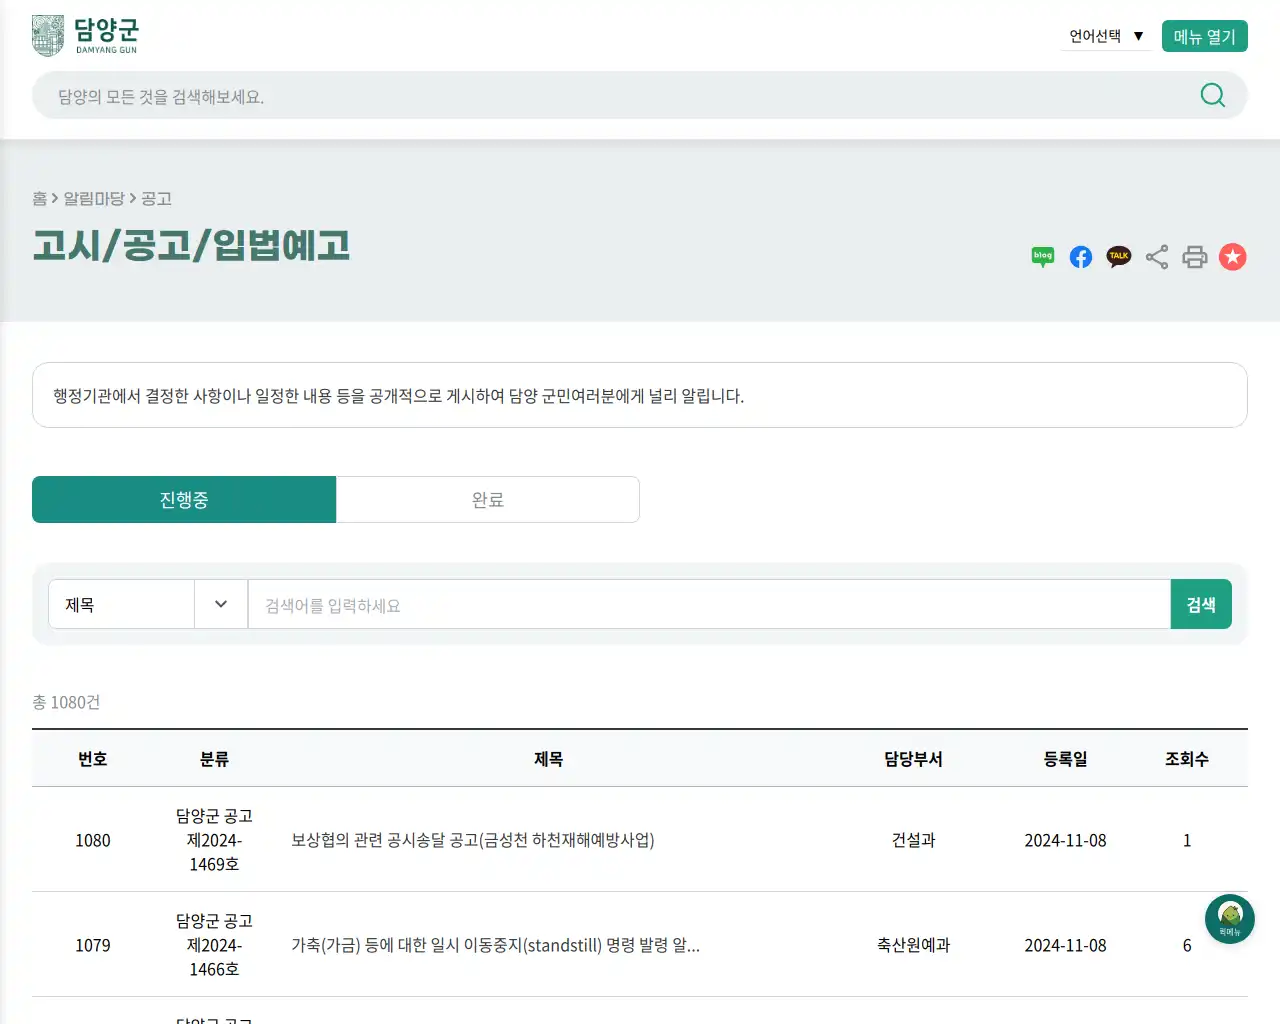Click the Damyang-gun logo emblem
Viewport: 1280px width, 1024px height.
(46, 33)
